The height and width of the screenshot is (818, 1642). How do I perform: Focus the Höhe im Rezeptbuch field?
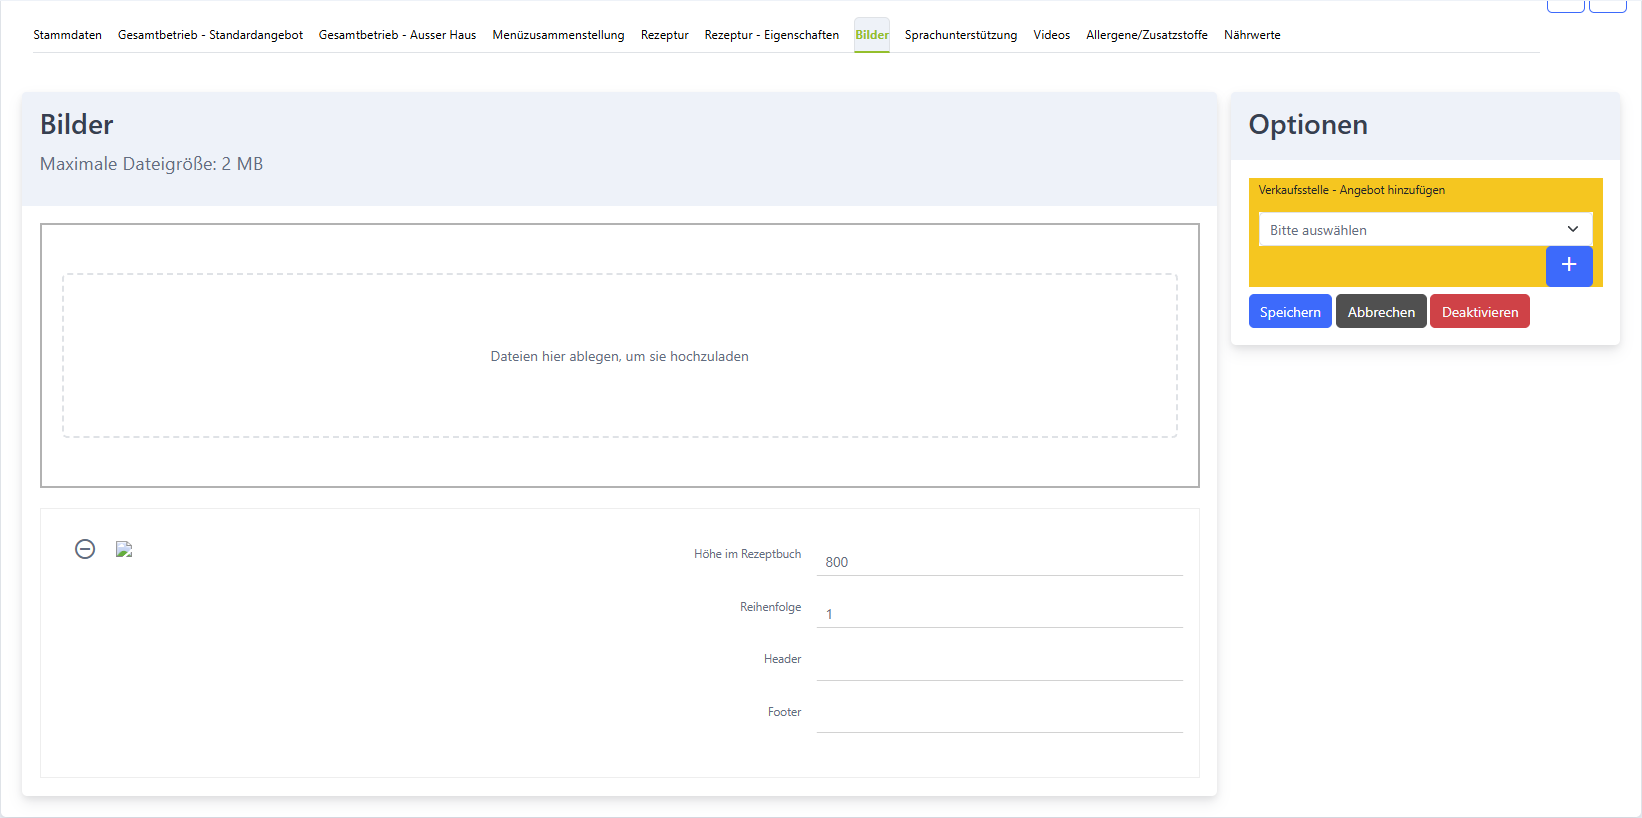(1000, 561)
